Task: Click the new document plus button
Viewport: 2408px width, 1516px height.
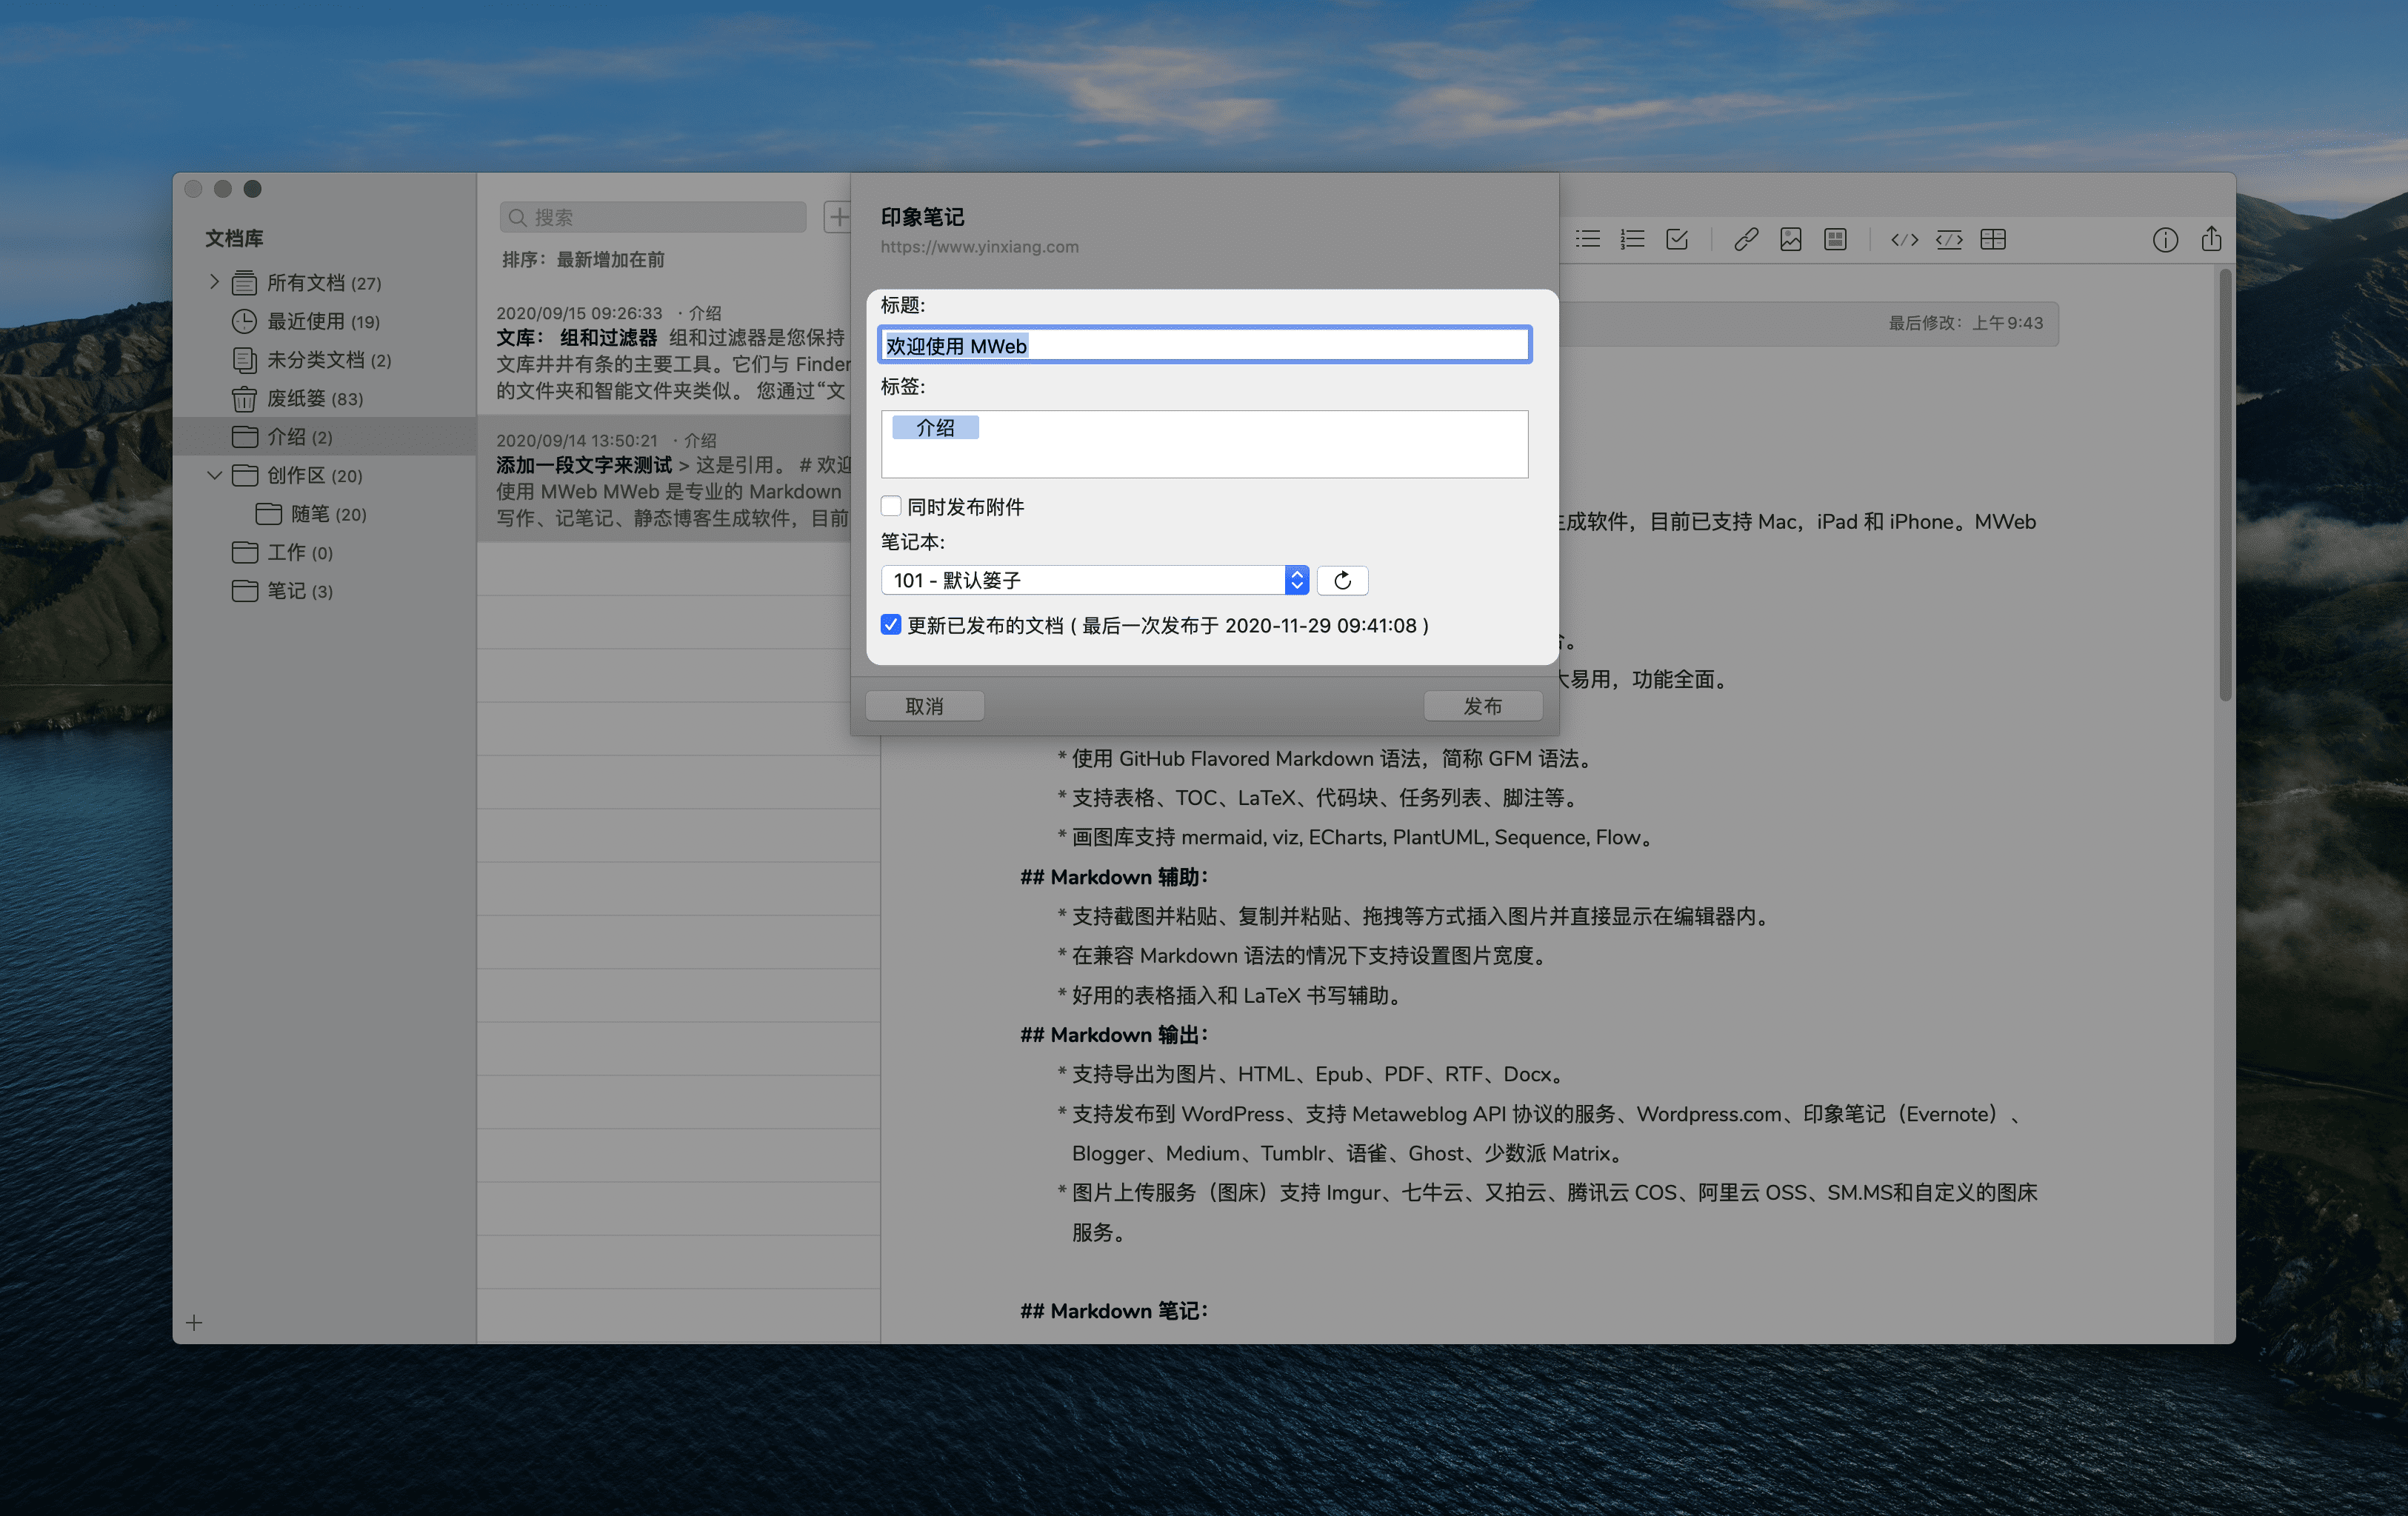Action: (x=838, y=216)
